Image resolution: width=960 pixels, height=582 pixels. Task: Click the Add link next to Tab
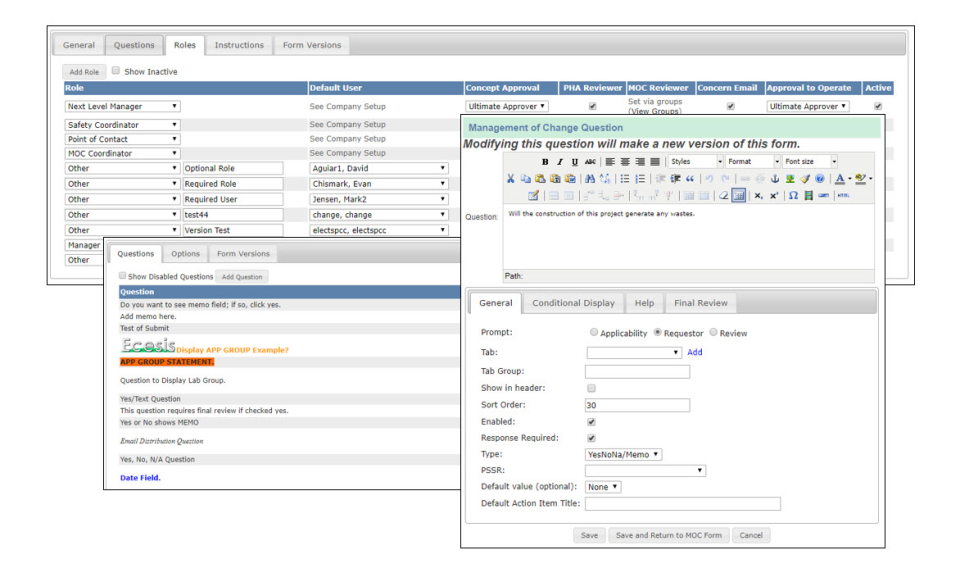(x=694, y=352)
